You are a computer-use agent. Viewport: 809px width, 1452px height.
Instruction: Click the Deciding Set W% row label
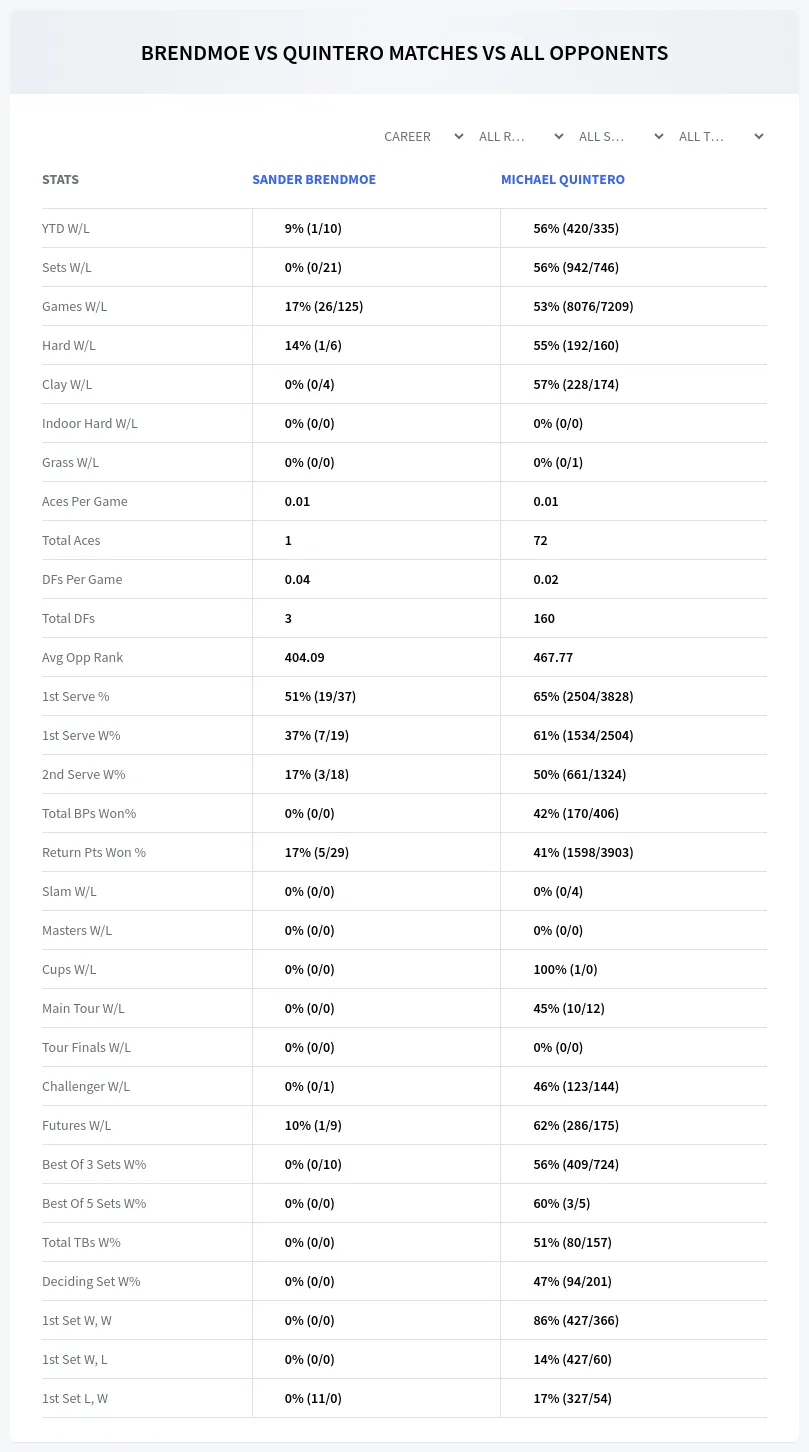[91, 1282]
